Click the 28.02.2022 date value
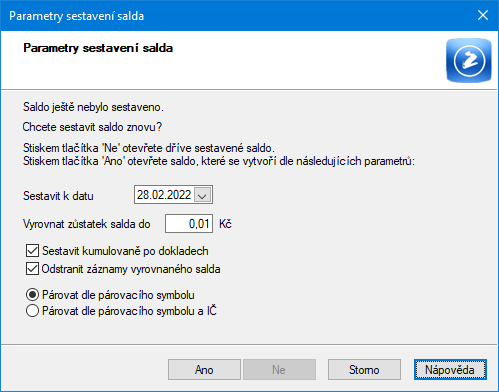The width and height of the screenshot is (499, 392). pyautogui.click(x=164, y=195)
